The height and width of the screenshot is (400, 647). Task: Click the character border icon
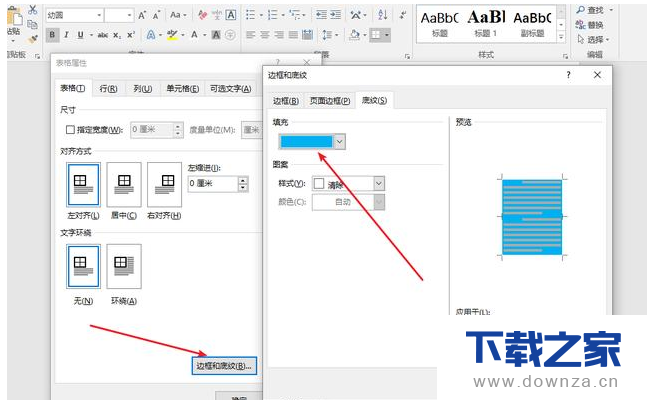231,15
